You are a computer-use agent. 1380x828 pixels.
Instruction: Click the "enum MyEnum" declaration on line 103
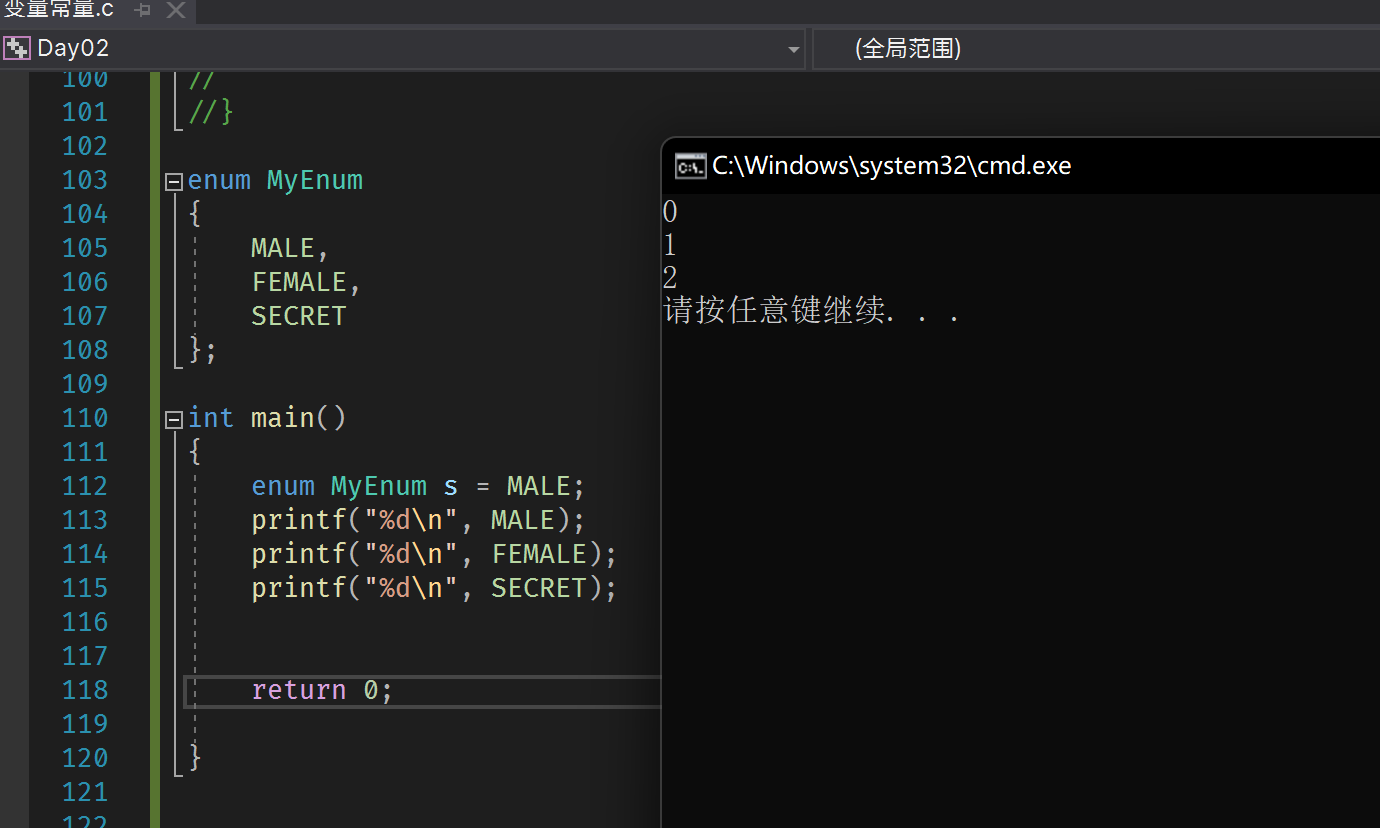[x=276, y=180]
